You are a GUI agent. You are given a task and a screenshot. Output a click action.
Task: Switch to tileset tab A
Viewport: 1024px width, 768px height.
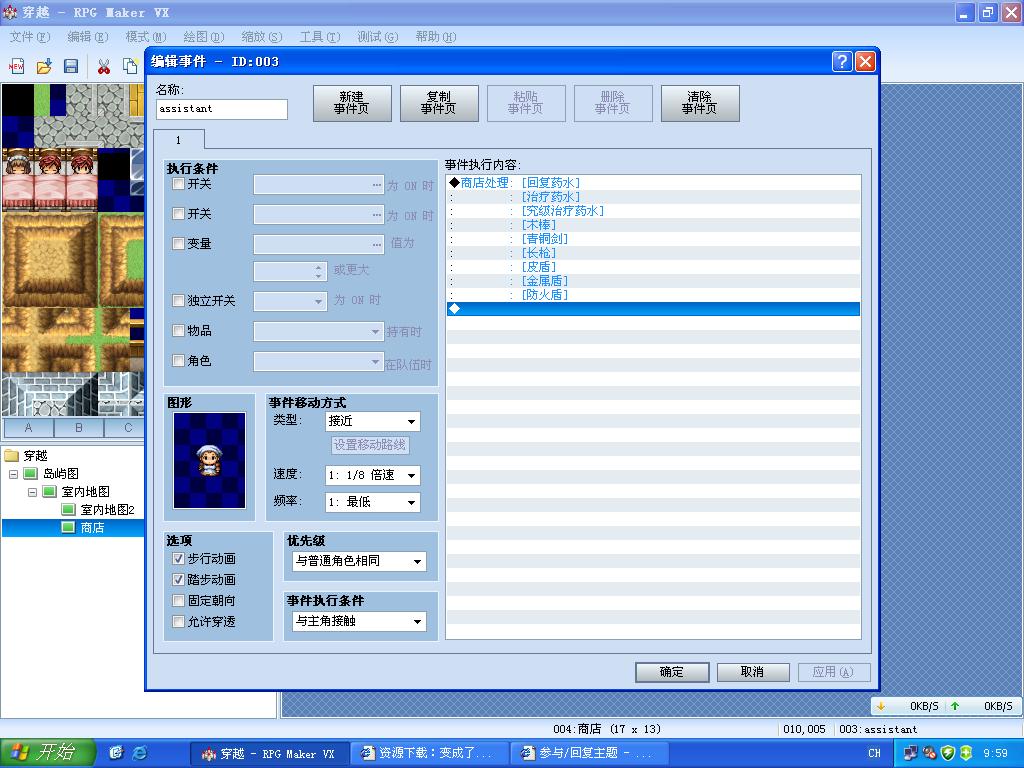[28, 428]
